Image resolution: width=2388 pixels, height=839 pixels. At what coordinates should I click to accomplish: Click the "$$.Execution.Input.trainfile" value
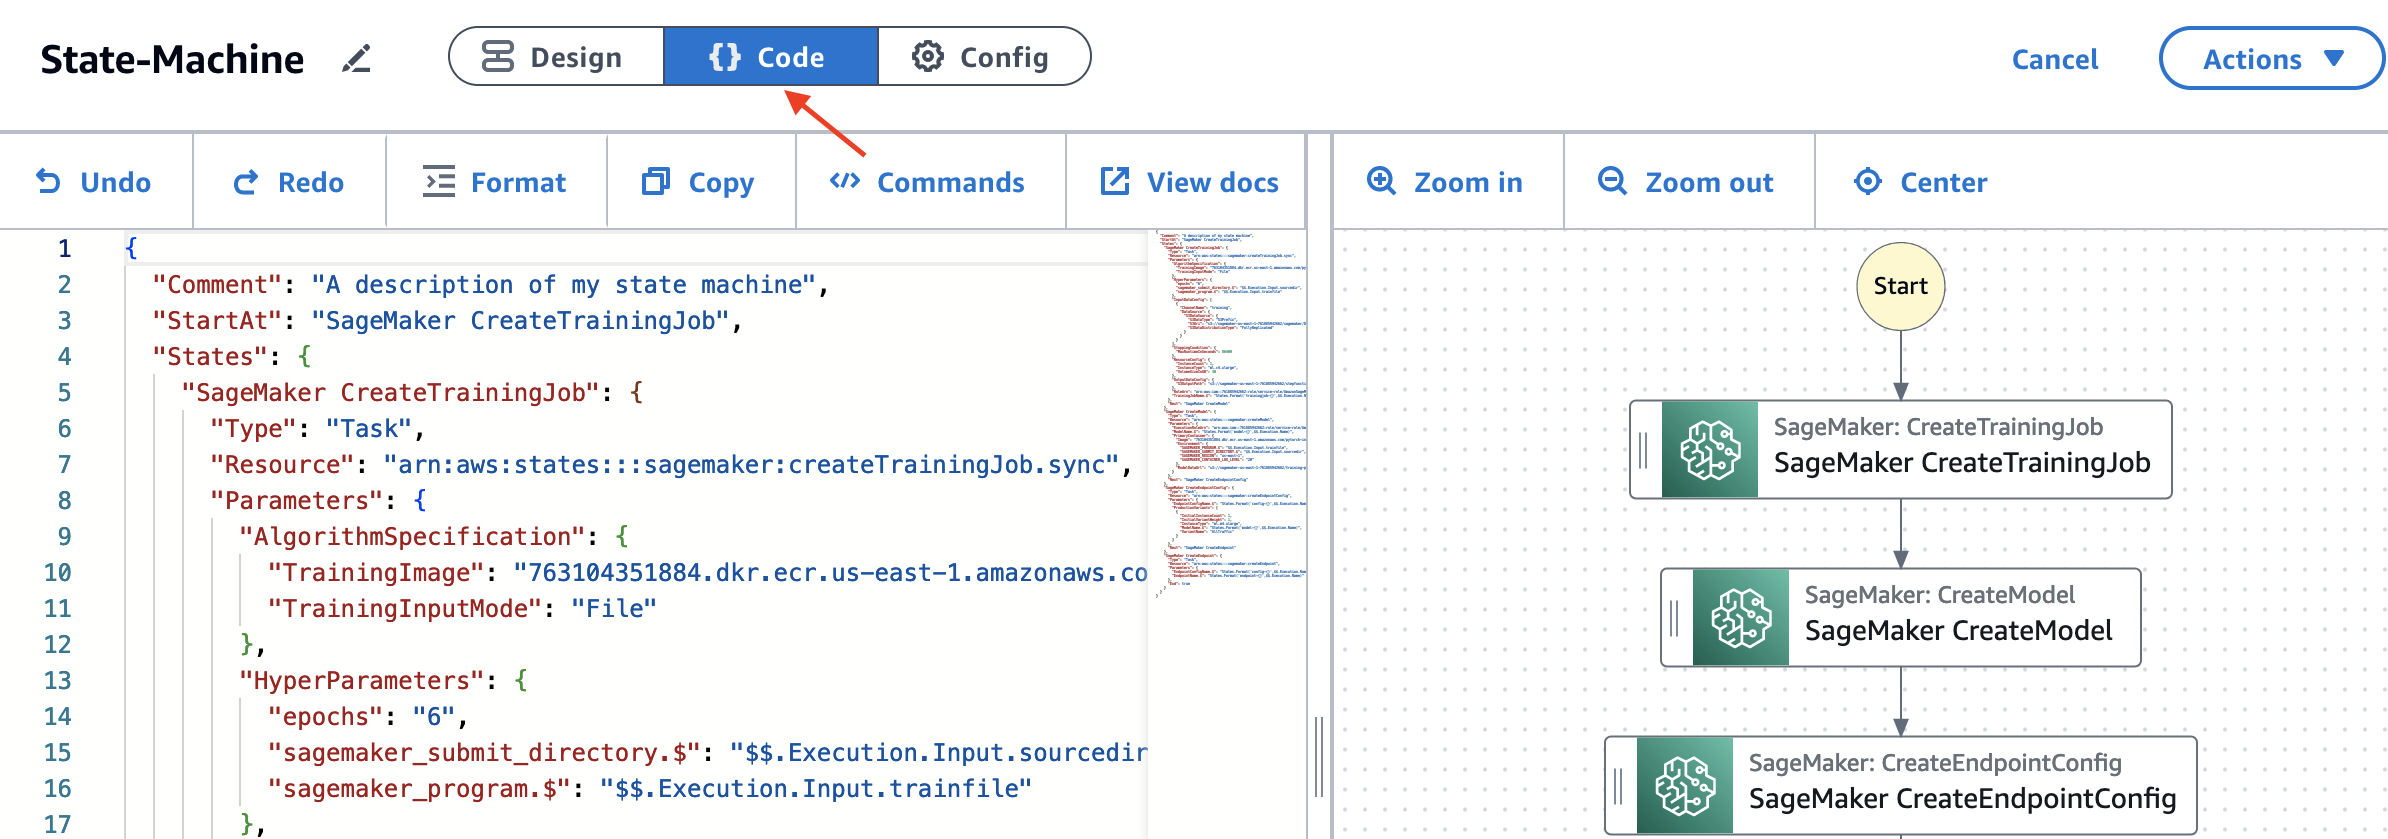pyautogui.click(x=816, y=789)
